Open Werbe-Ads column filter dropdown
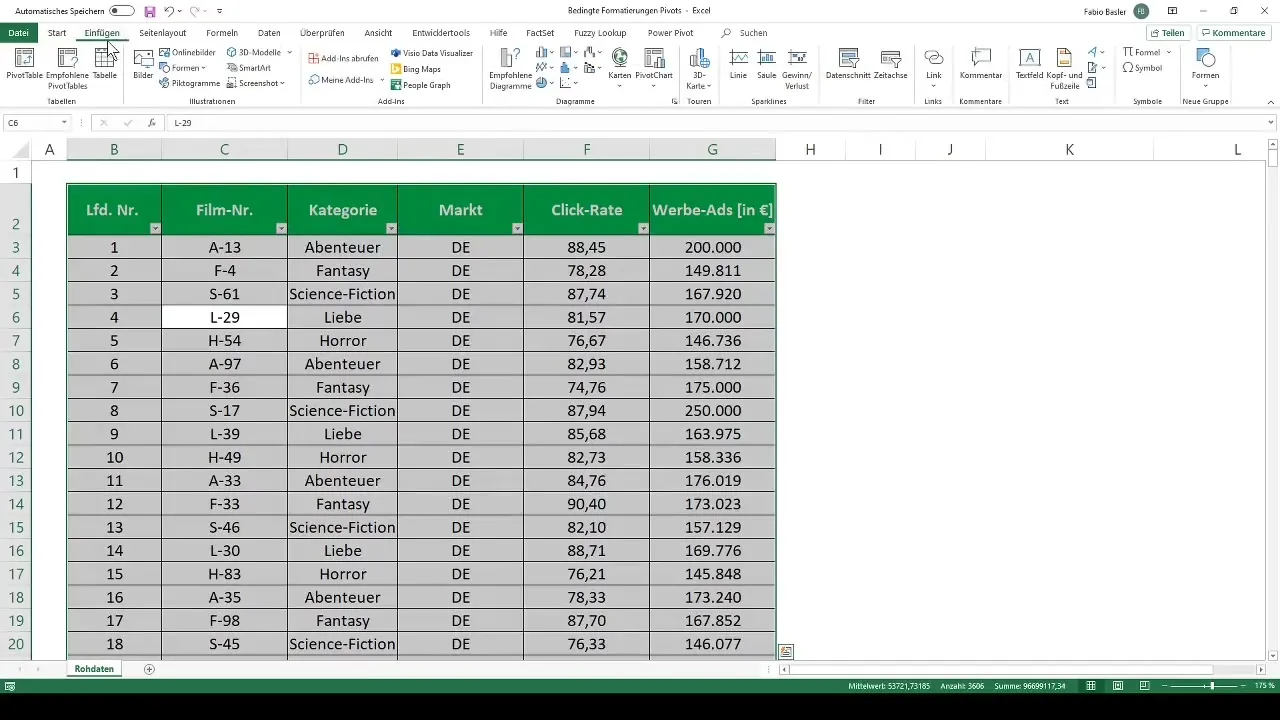Screen dimensions: 1280x720 [768, 228]
